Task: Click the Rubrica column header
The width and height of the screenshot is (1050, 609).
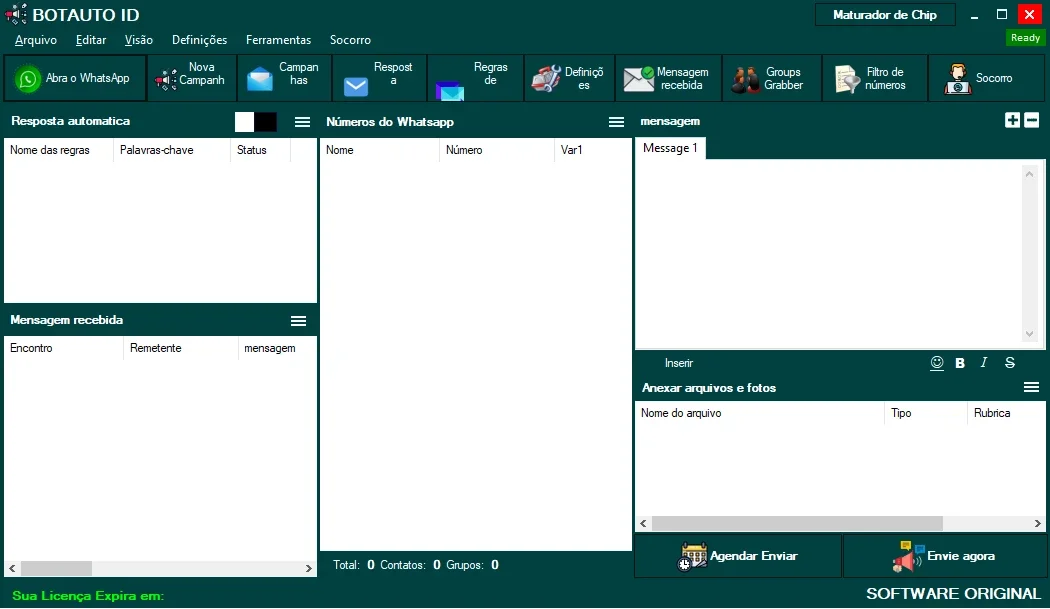Action: [1006, 413]
